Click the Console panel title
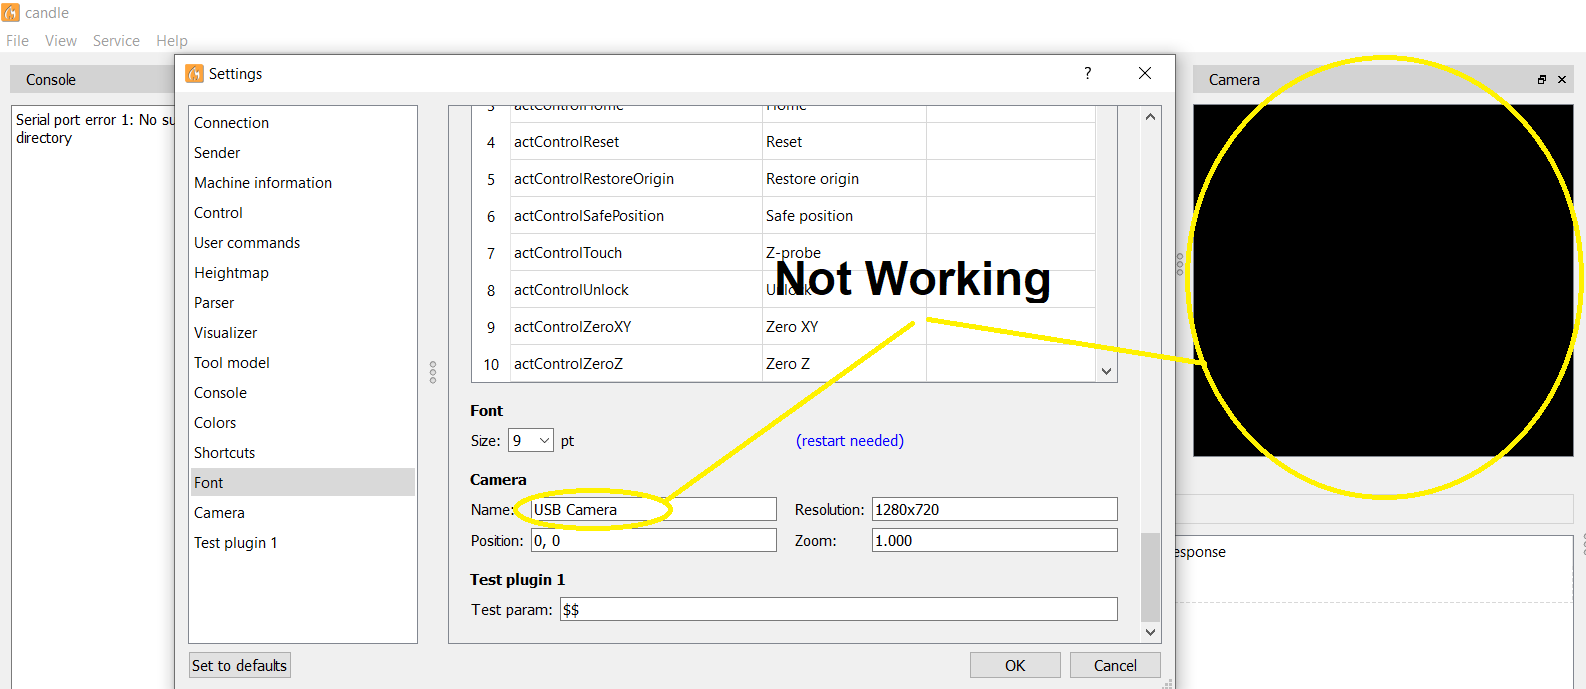 pos(51,80)
